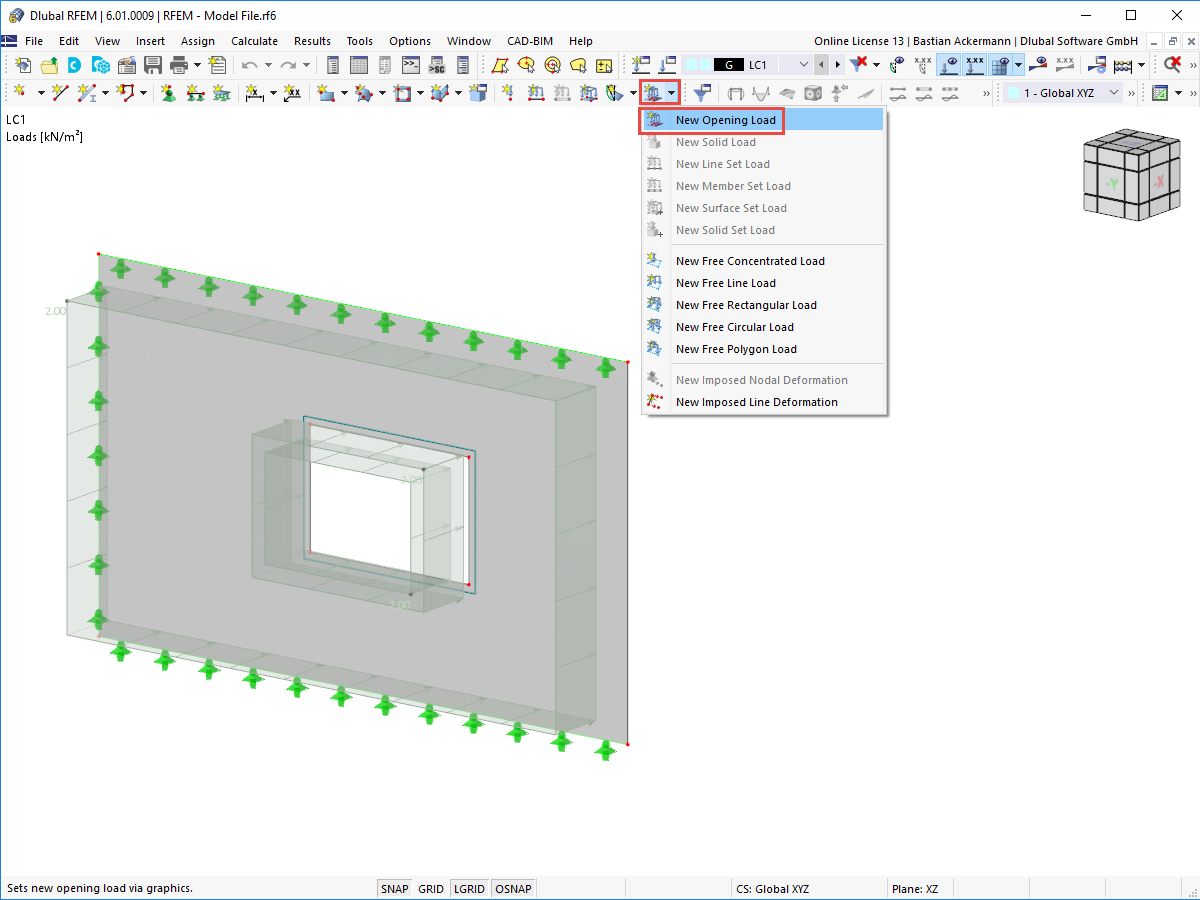
Task: Toggle Show Load Values x.xx button
Action: 974,65
